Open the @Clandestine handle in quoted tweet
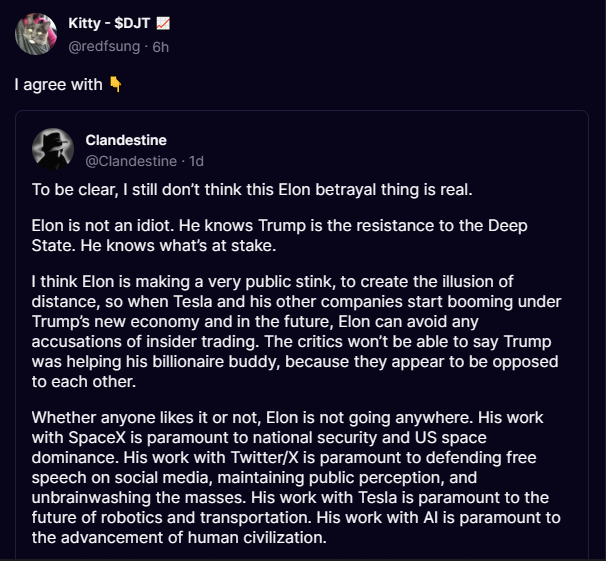The image size is (606, 561). [130, 160]
